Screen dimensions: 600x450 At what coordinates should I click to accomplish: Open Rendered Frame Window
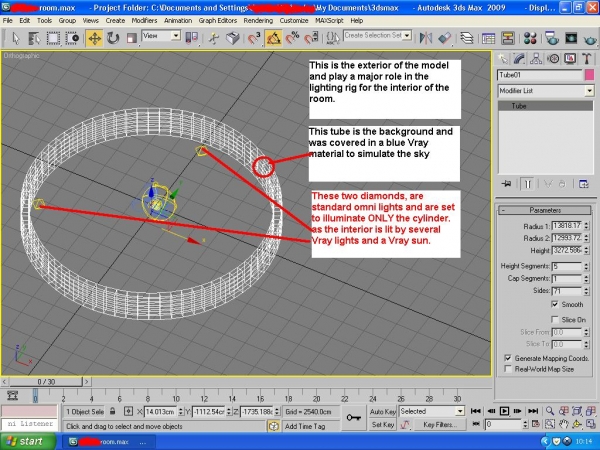[571, 38]
